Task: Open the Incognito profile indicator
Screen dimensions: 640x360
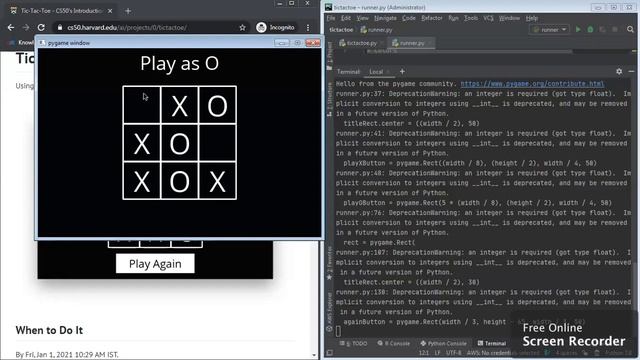Action: pos(276,27)
